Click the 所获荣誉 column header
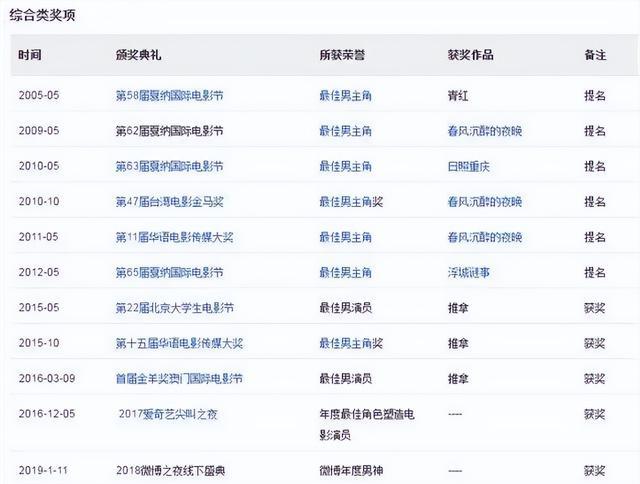This screenshot has width=640, height=484. point(342,55)
